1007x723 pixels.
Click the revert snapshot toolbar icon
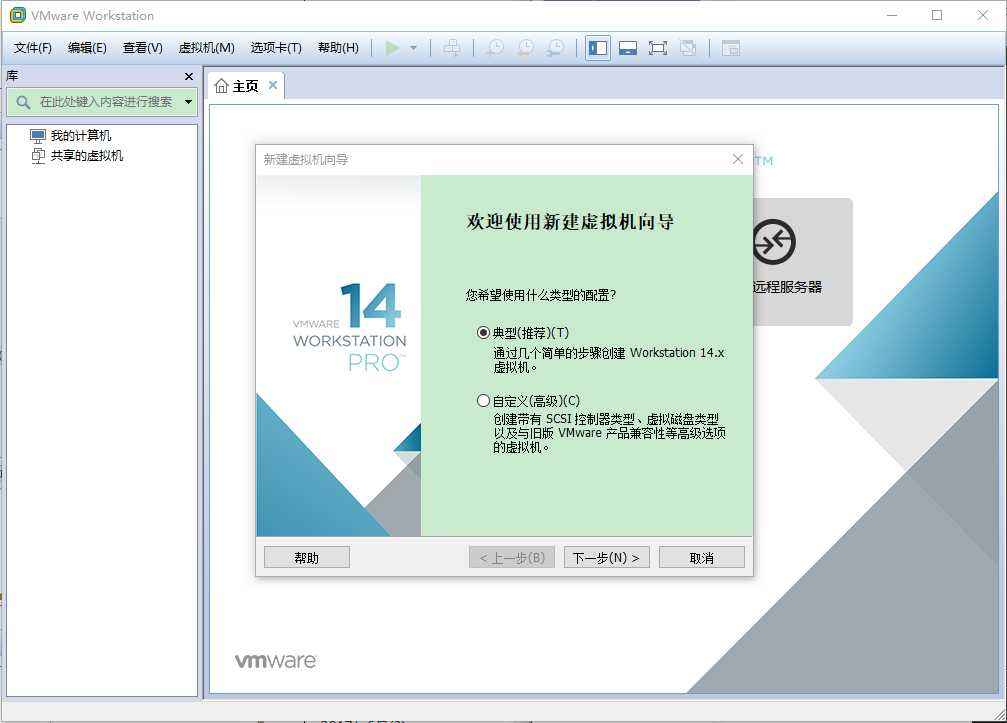[x=525, y=48]
